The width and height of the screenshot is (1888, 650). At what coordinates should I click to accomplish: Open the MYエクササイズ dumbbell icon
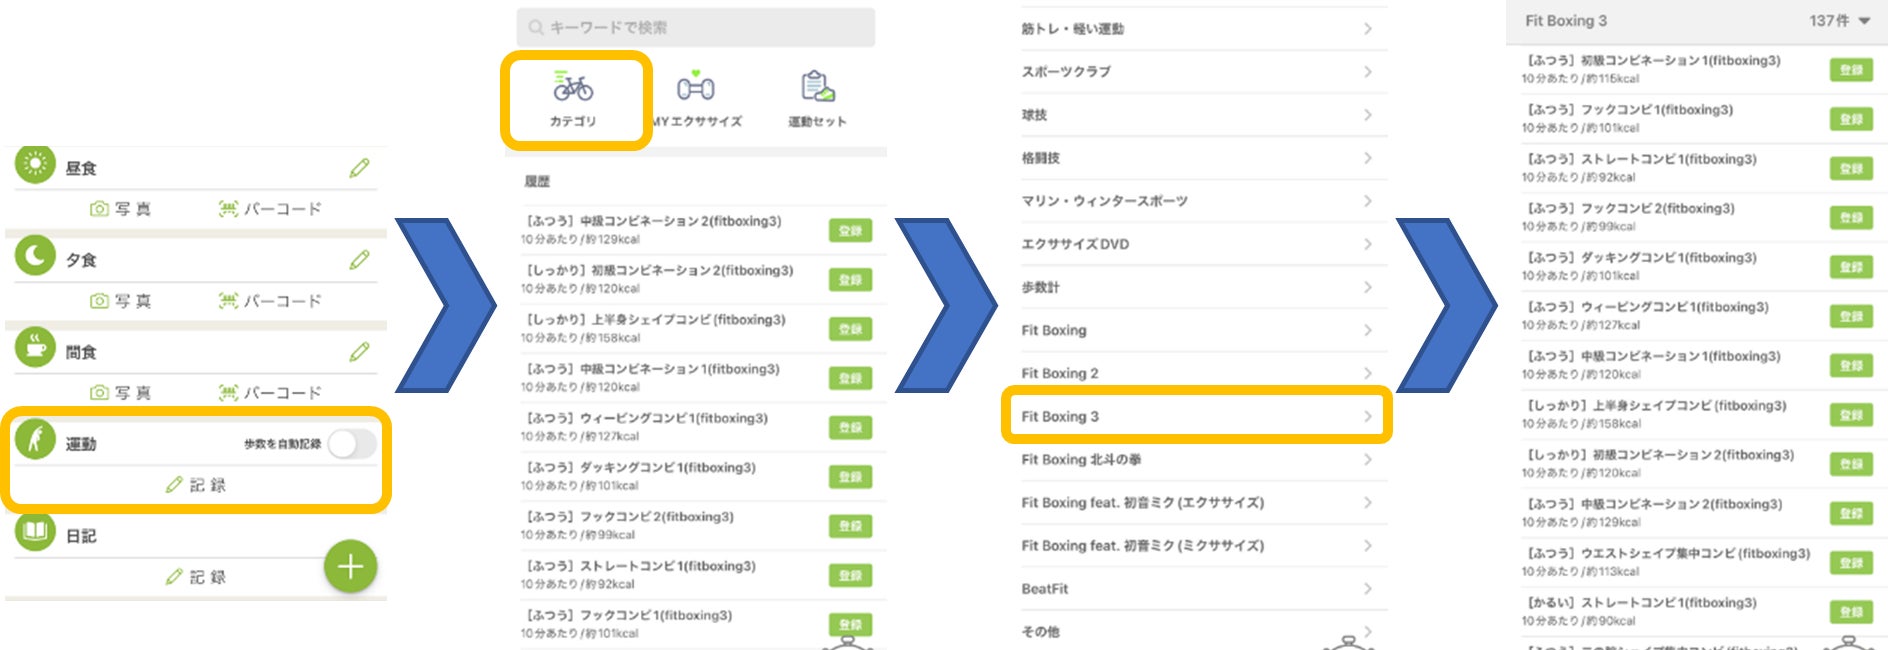696,88
